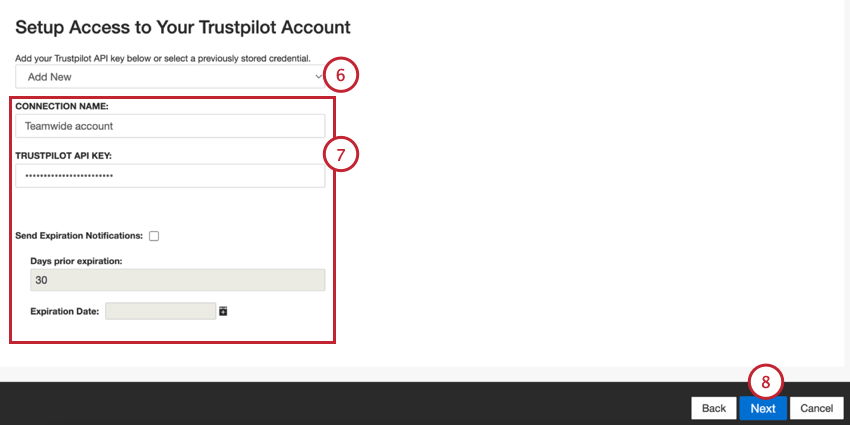Click into the Trustpilot API Key field
Image resolution: width=850 pixels, height=425 pixels.
pyautogui.click(x=170, y=176)
